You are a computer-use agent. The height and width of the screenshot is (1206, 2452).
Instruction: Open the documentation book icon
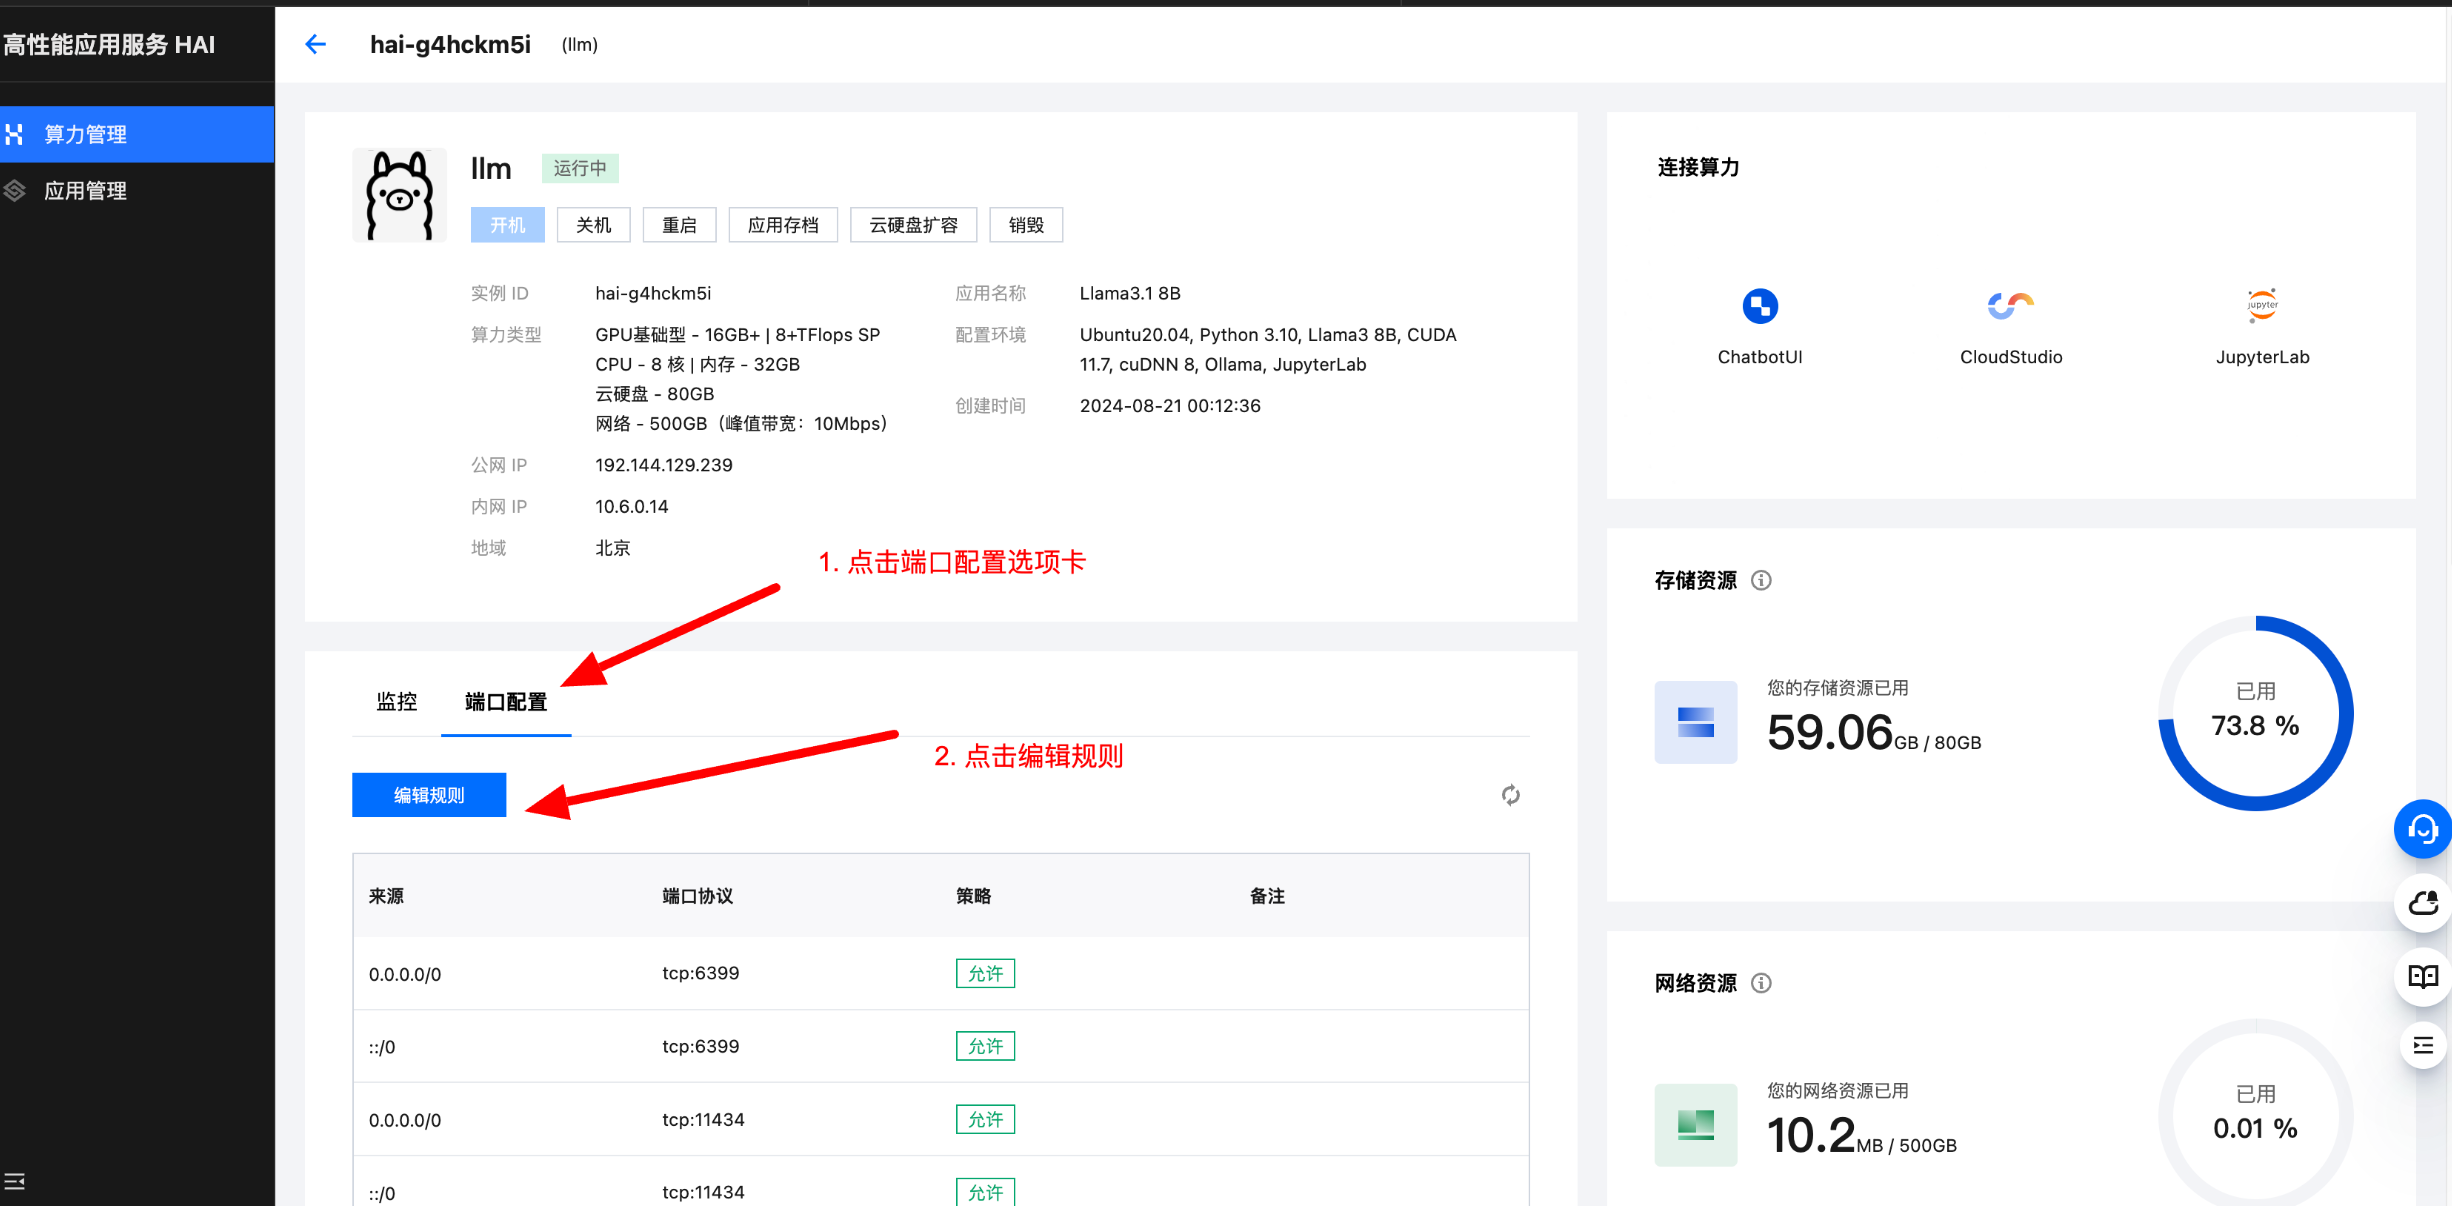point(2422,976)
